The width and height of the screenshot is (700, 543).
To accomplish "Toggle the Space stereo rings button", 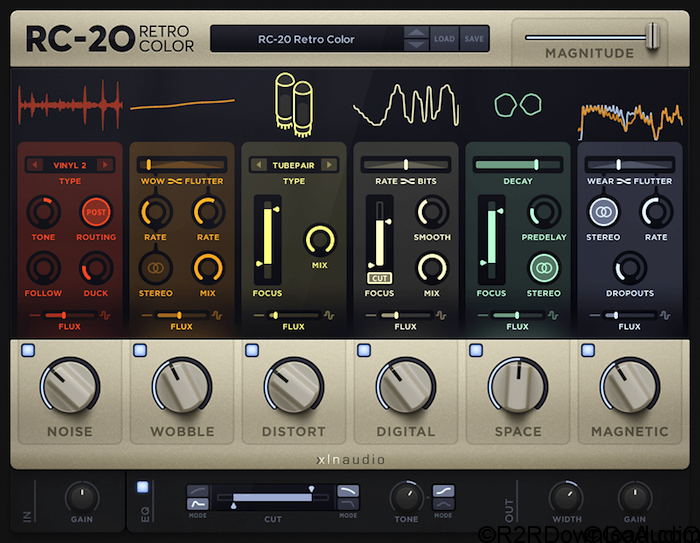I will tap(544, 268).
